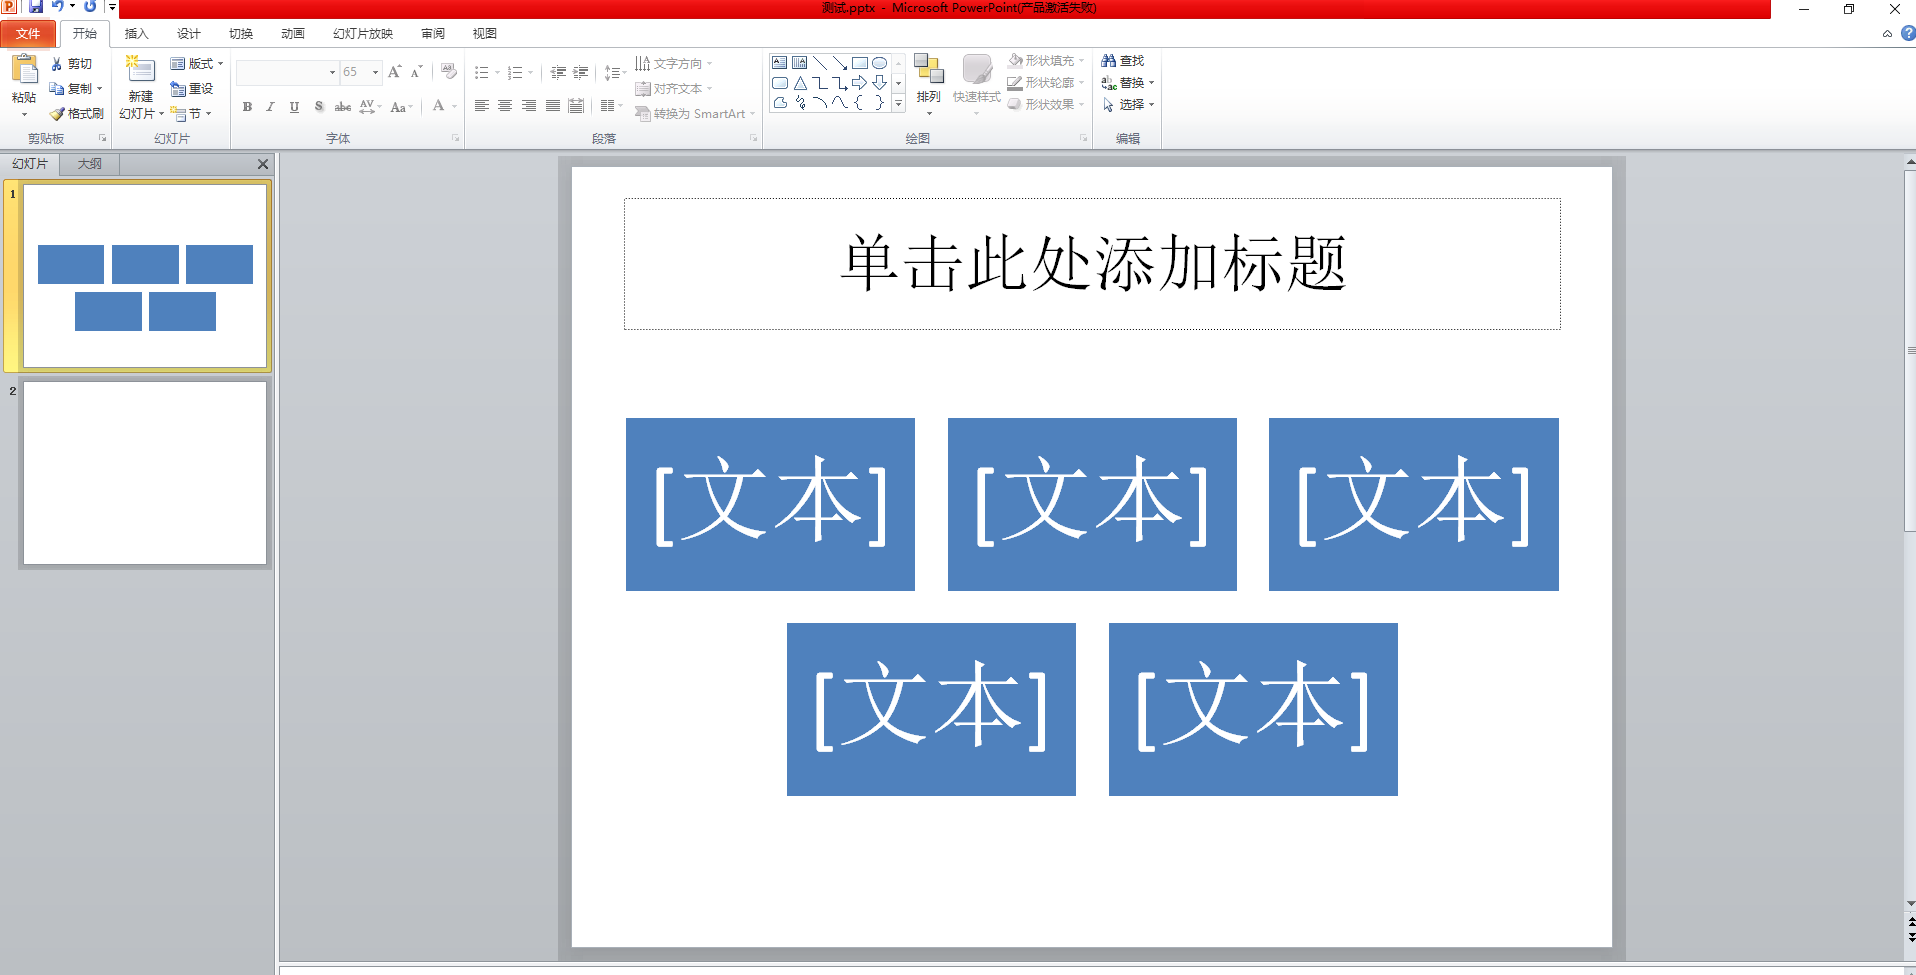
Task: Toggle text Shadow formatting
Action: coord(319,106)
